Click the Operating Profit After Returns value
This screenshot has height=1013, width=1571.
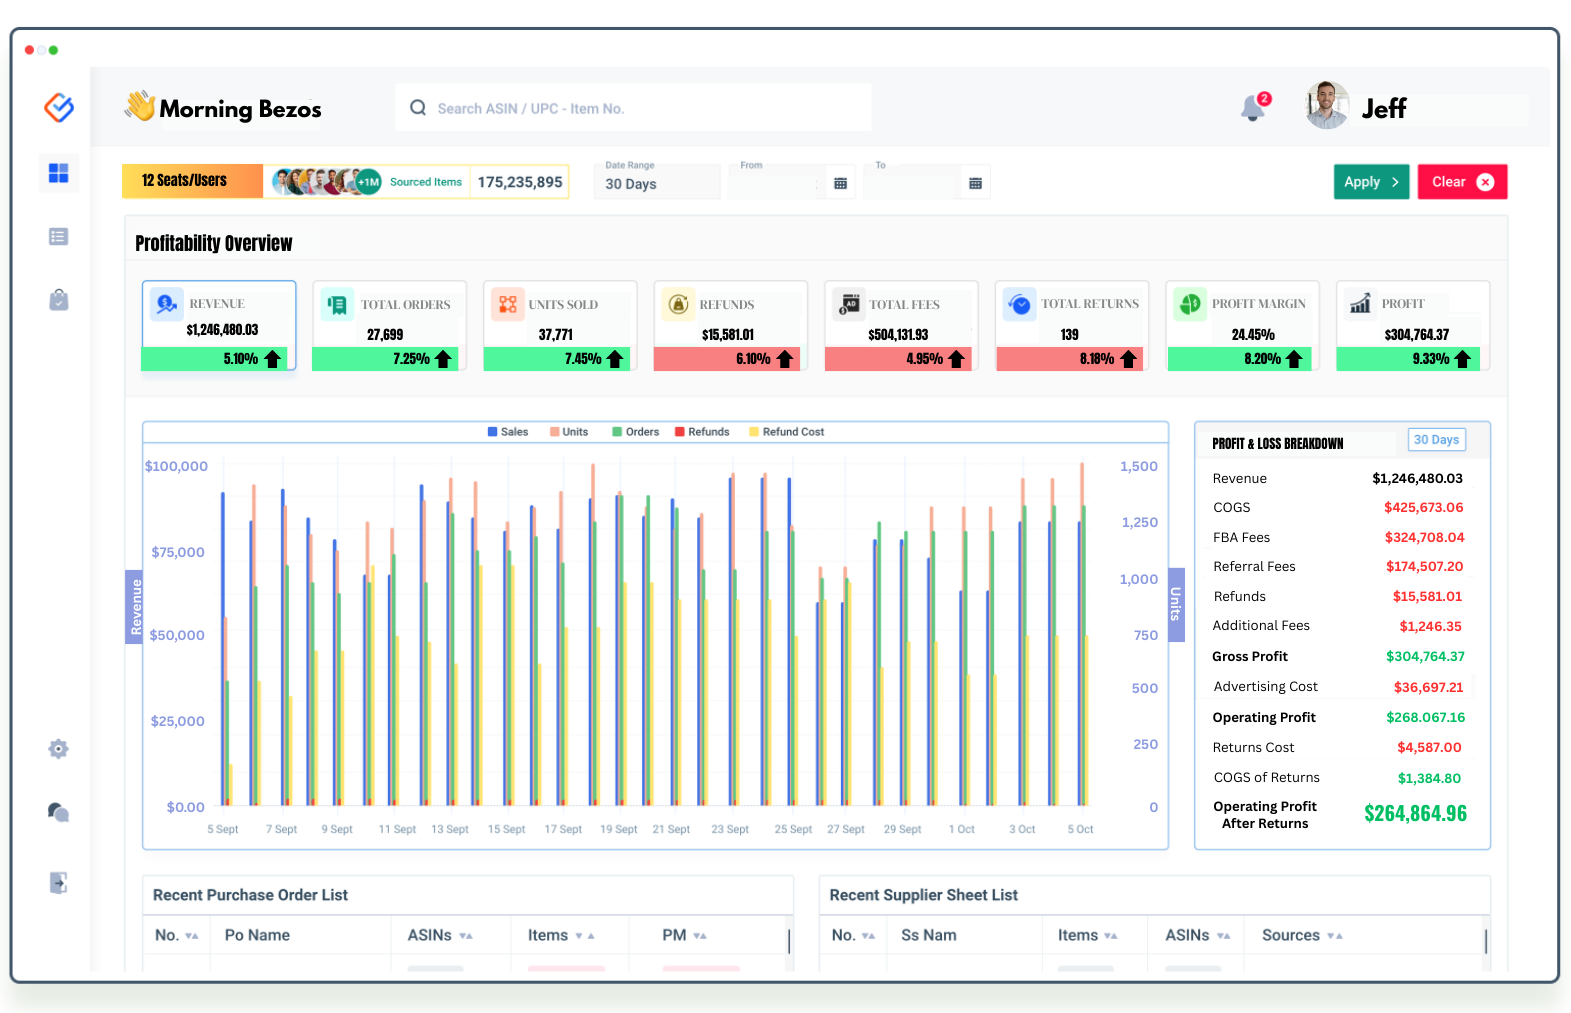(x=1415, y=813)
